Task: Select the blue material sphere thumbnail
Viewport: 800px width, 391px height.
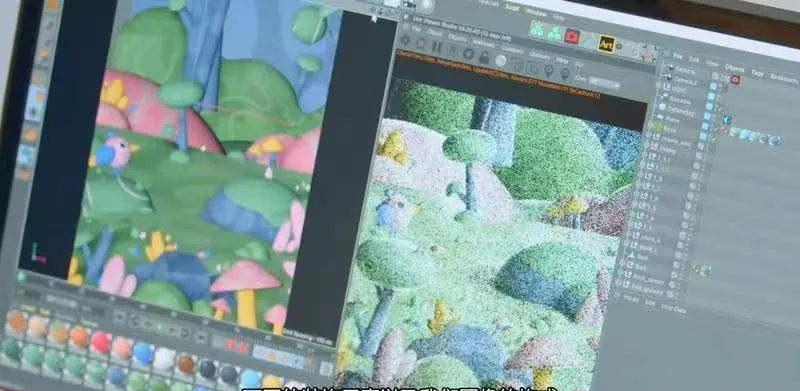Action: click(143, 352)
